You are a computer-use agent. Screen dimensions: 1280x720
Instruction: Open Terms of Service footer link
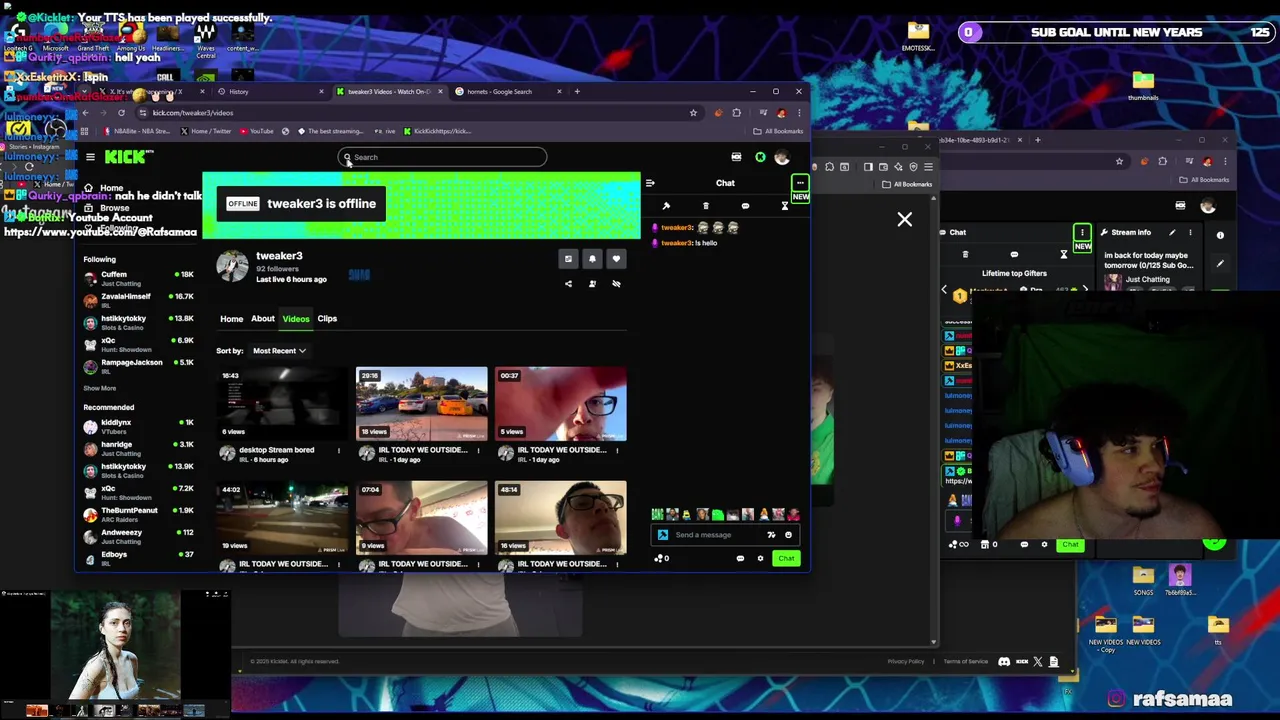pos(966,661)
